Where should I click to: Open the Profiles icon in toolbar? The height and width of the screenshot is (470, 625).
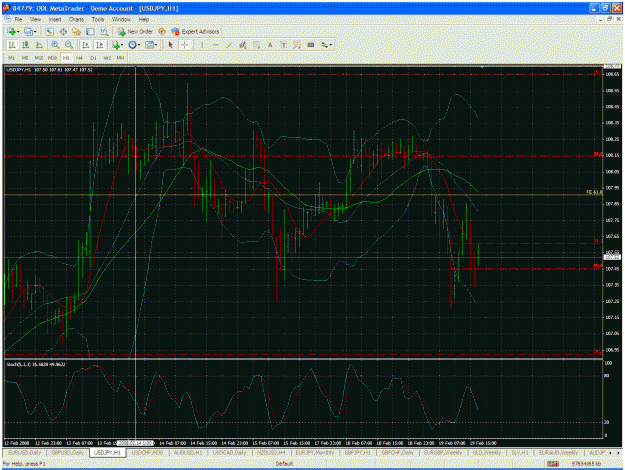[28, 31]
